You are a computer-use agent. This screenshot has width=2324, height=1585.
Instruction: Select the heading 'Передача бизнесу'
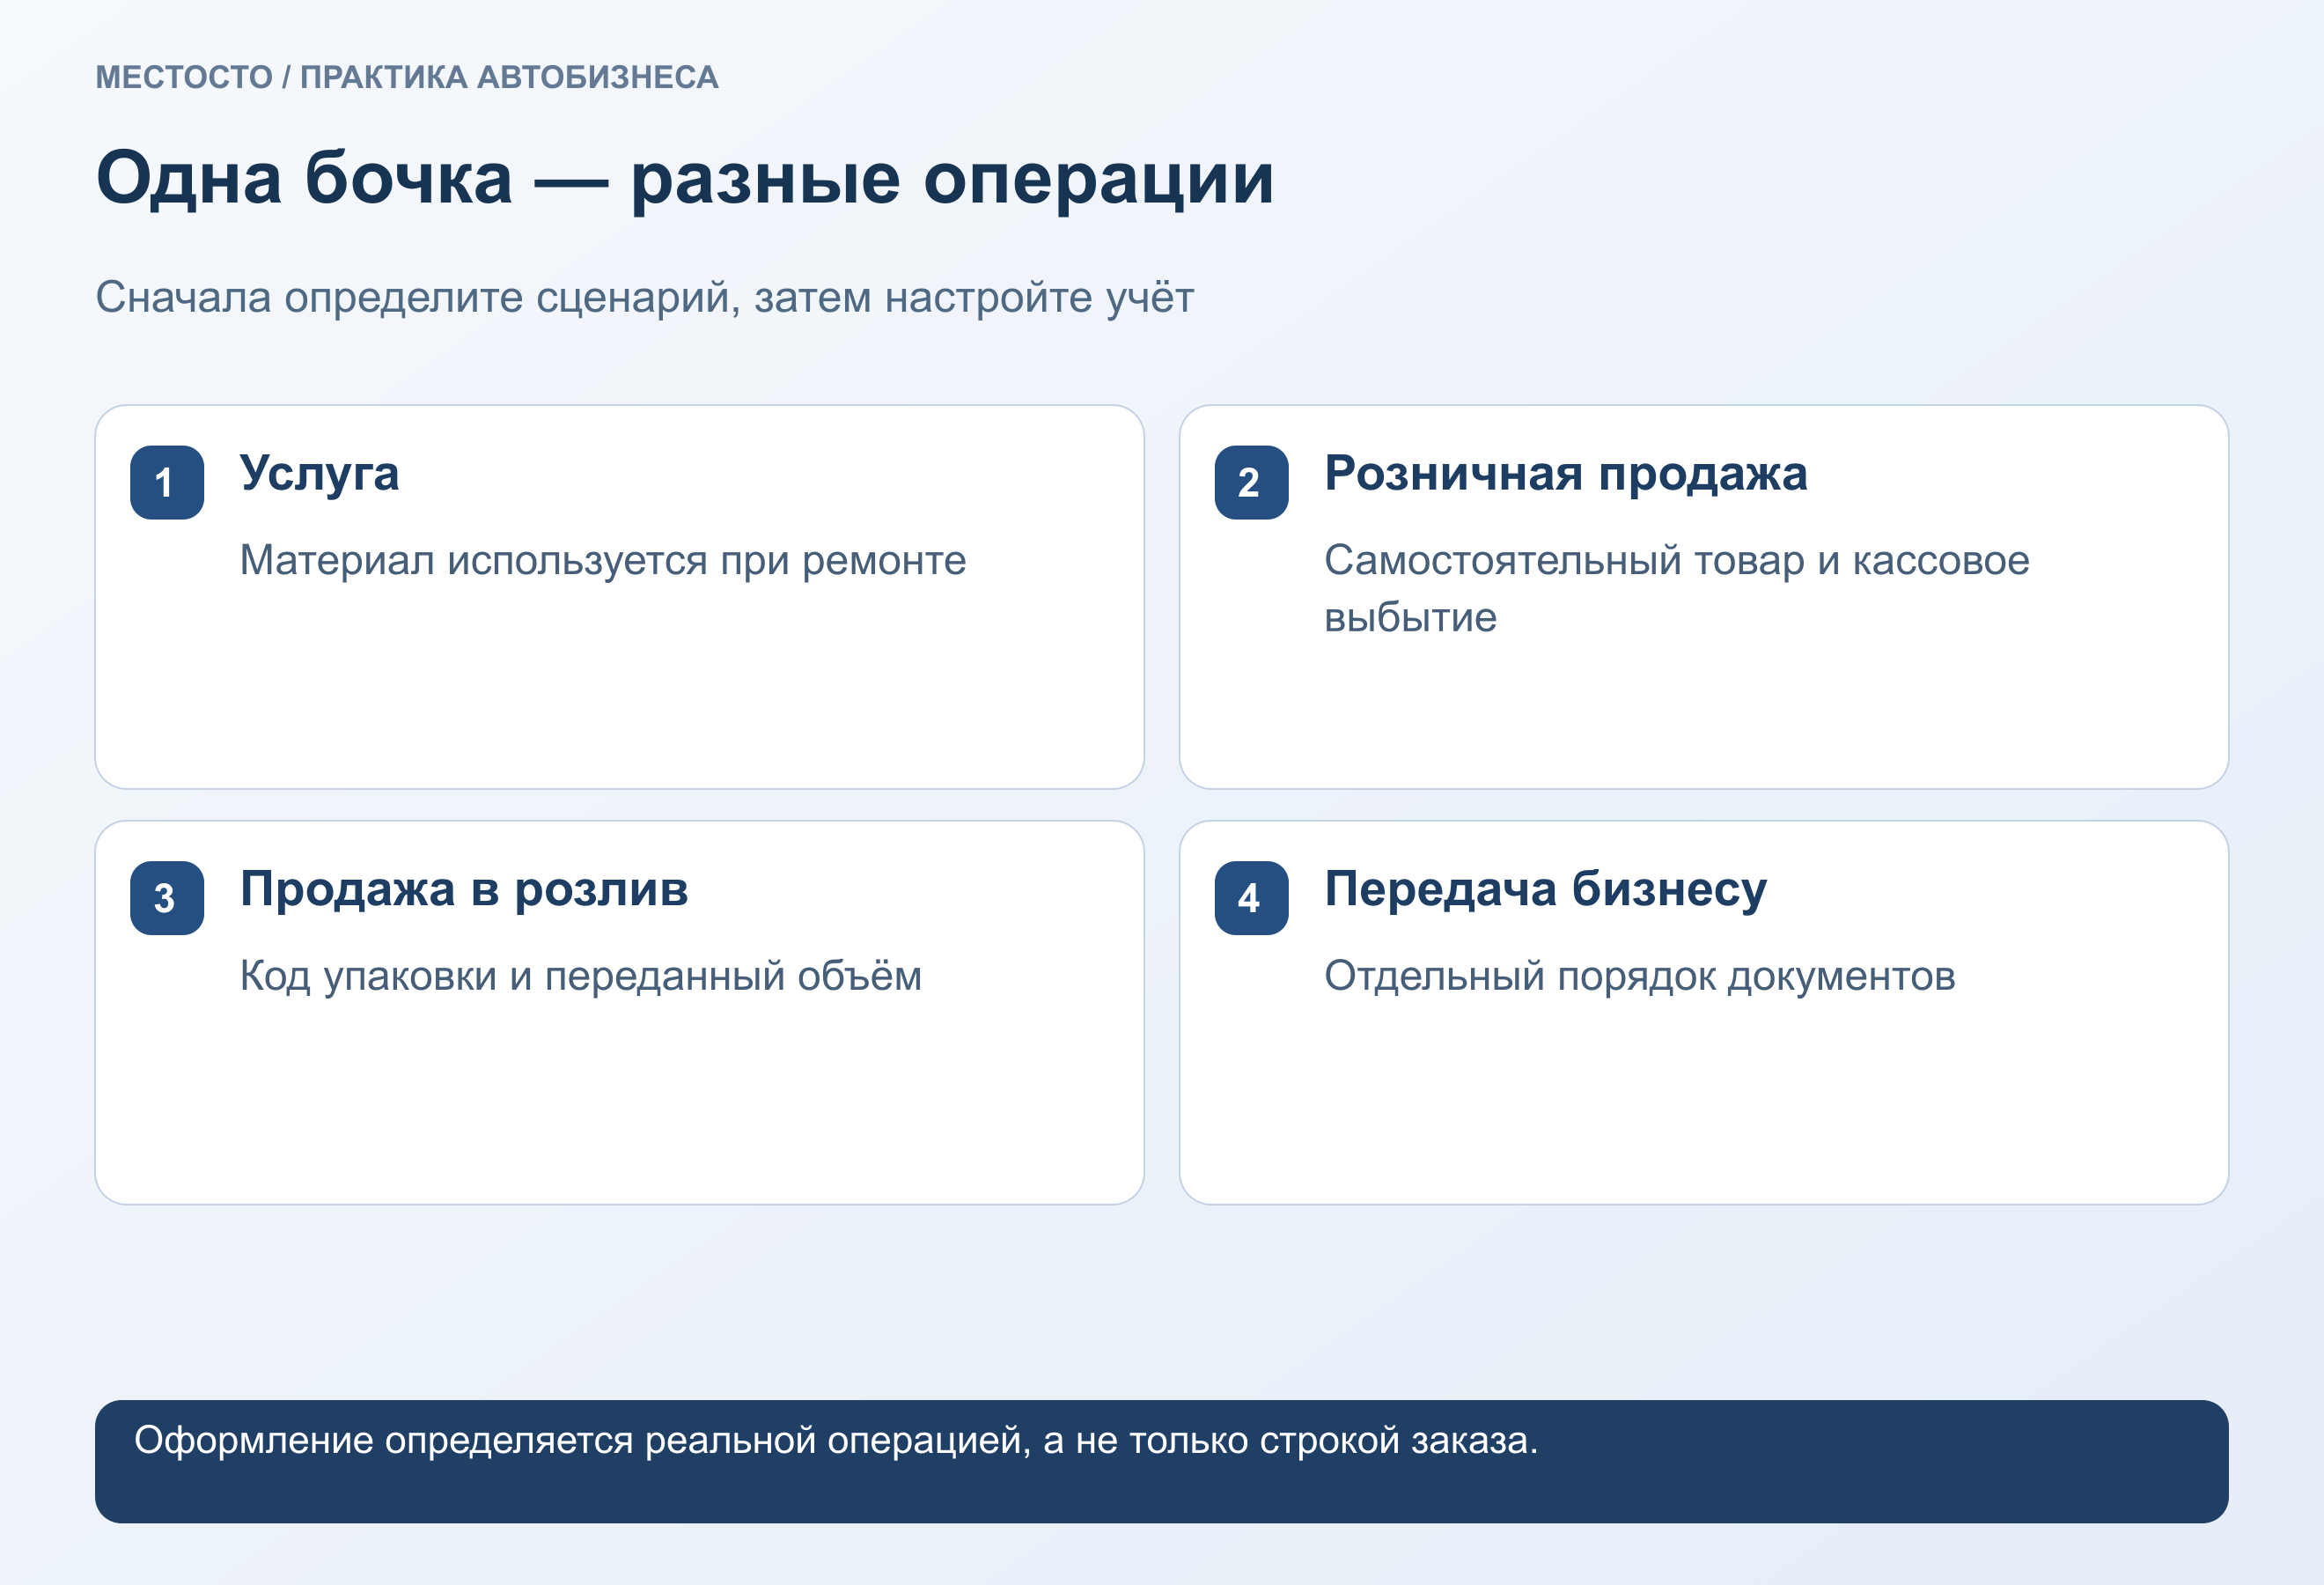[1545, 890]
